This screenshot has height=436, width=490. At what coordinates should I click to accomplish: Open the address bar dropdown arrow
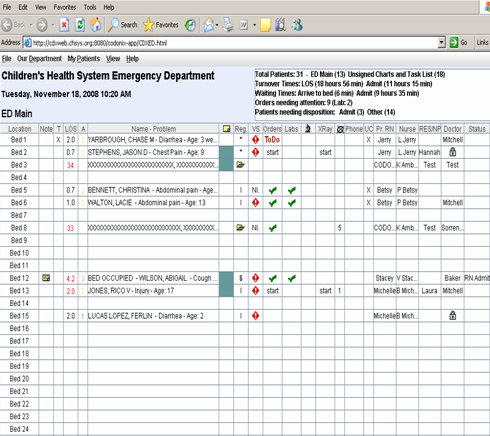coord(441,43)
